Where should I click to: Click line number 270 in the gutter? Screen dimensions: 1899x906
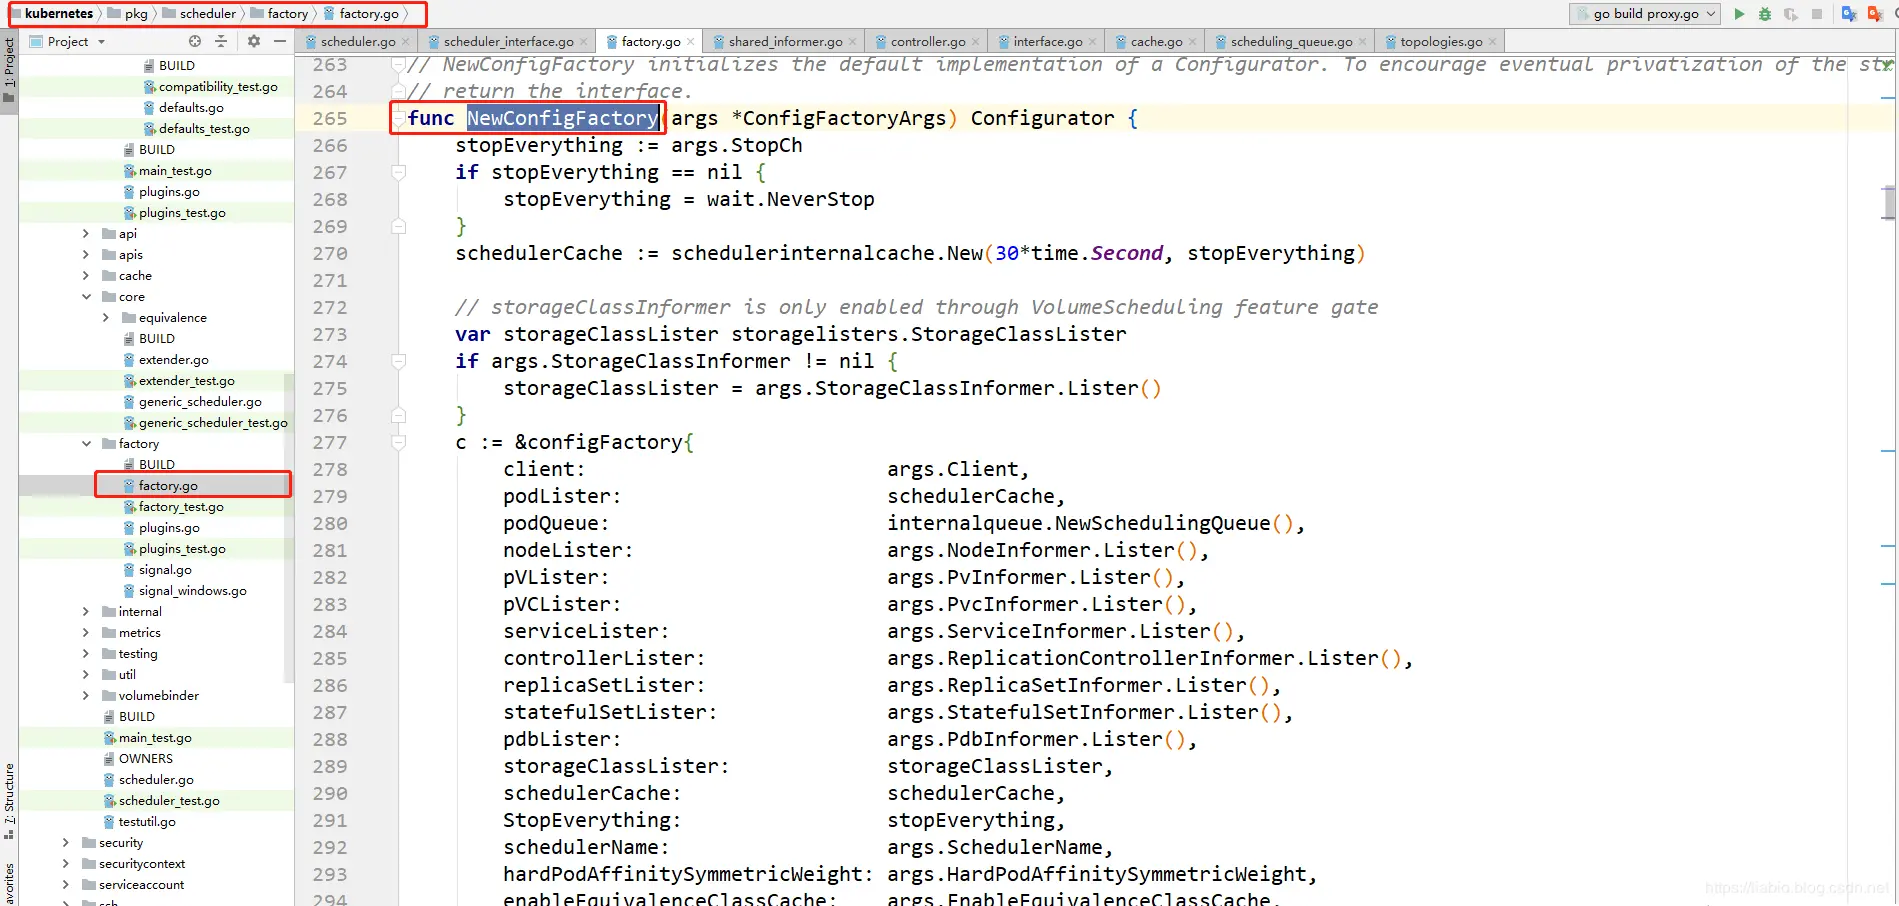point(330,254)
